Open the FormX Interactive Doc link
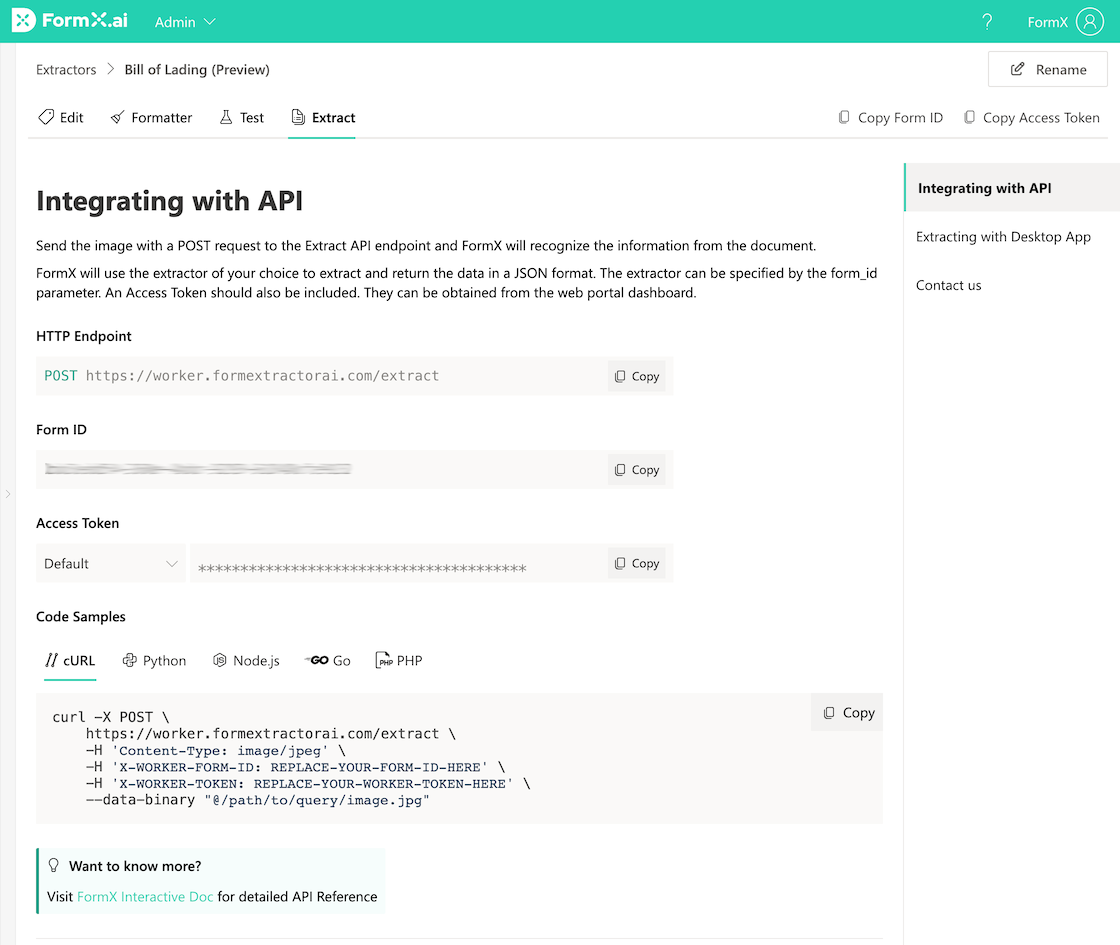This screenshot has width=1120, height=945. click(145, 897)
